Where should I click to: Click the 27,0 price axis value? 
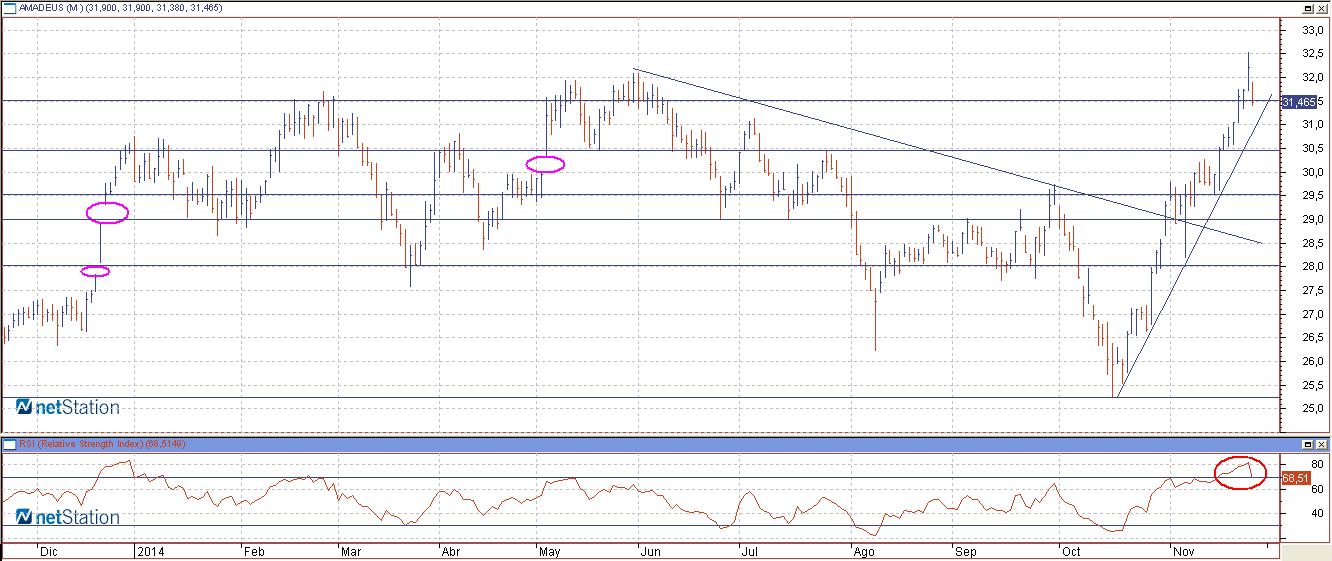[1312, 314]
